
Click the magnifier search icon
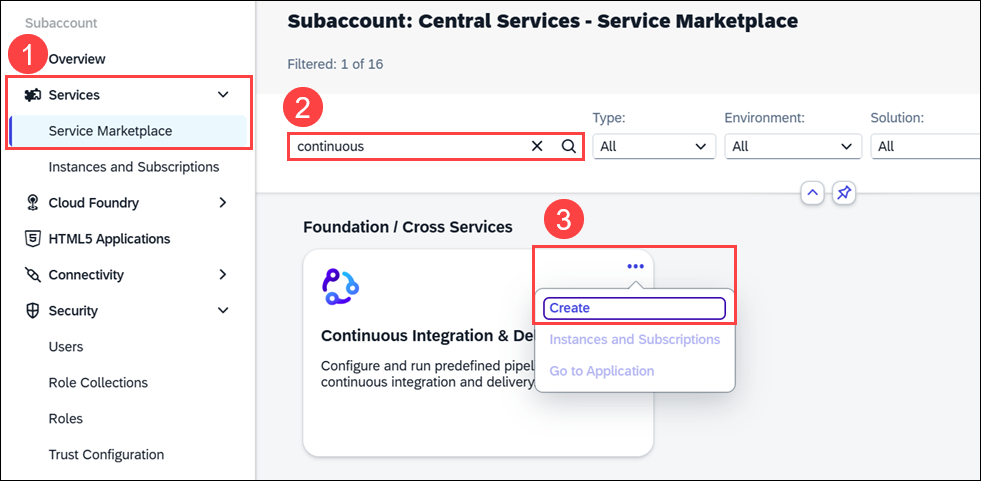tap(568, 146)
